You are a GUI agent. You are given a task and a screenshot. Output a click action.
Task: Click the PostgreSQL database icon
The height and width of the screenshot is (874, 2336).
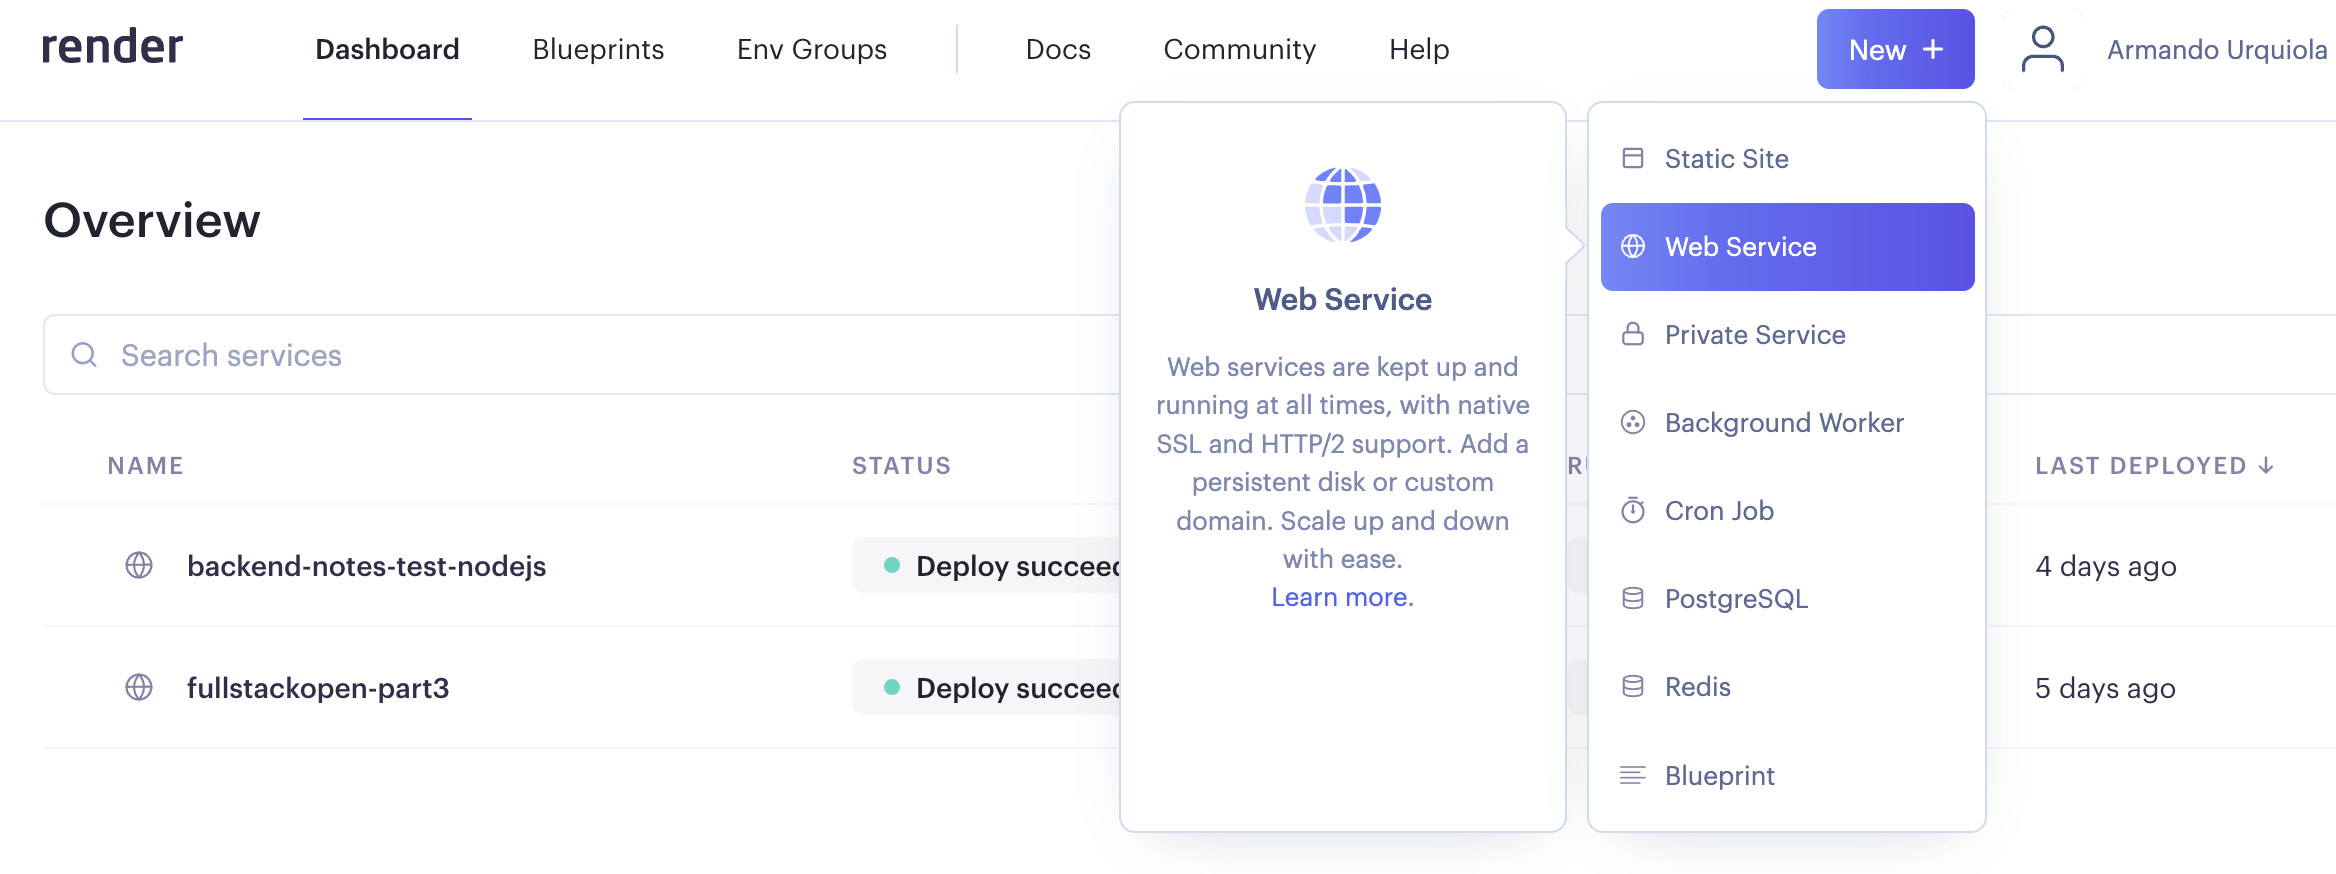1633,598
